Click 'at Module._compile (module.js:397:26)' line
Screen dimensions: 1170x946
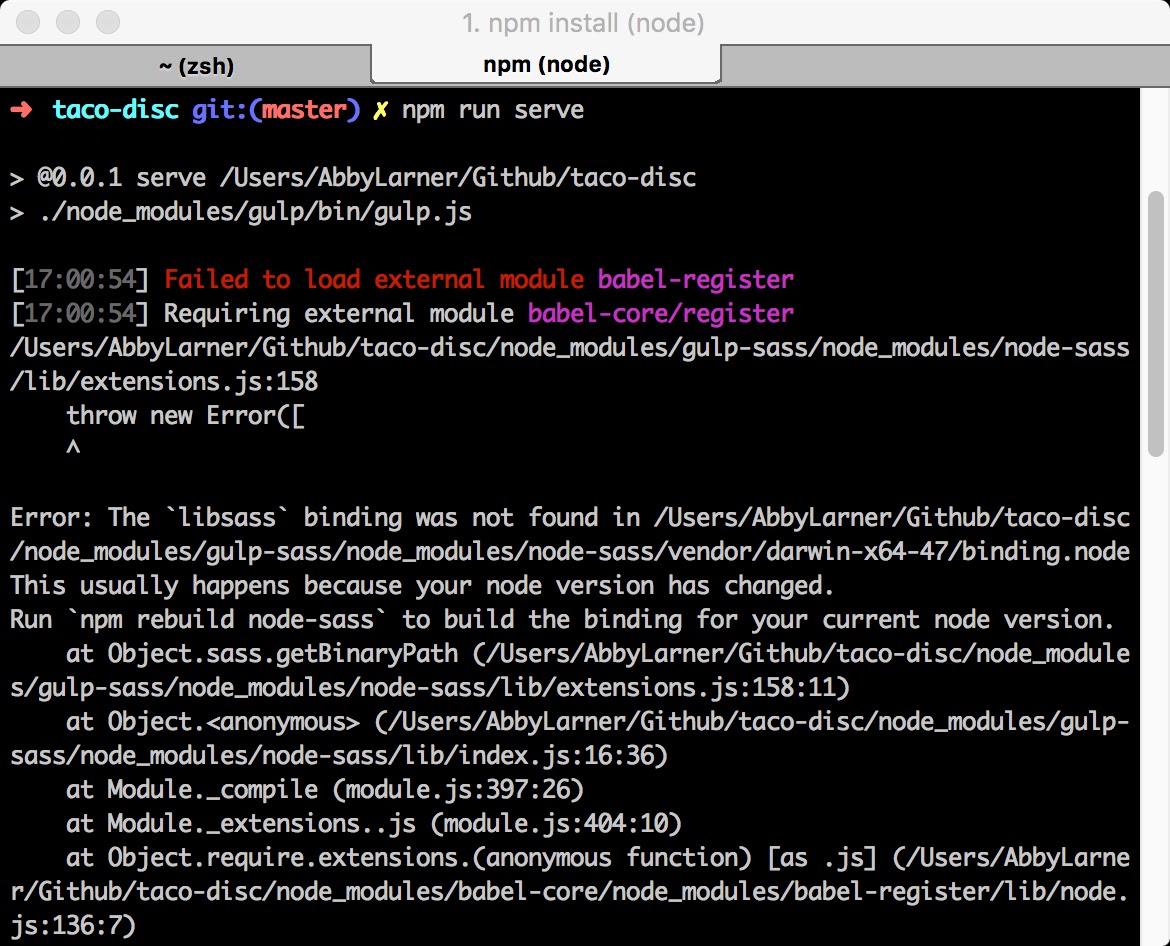click(325, 789)
